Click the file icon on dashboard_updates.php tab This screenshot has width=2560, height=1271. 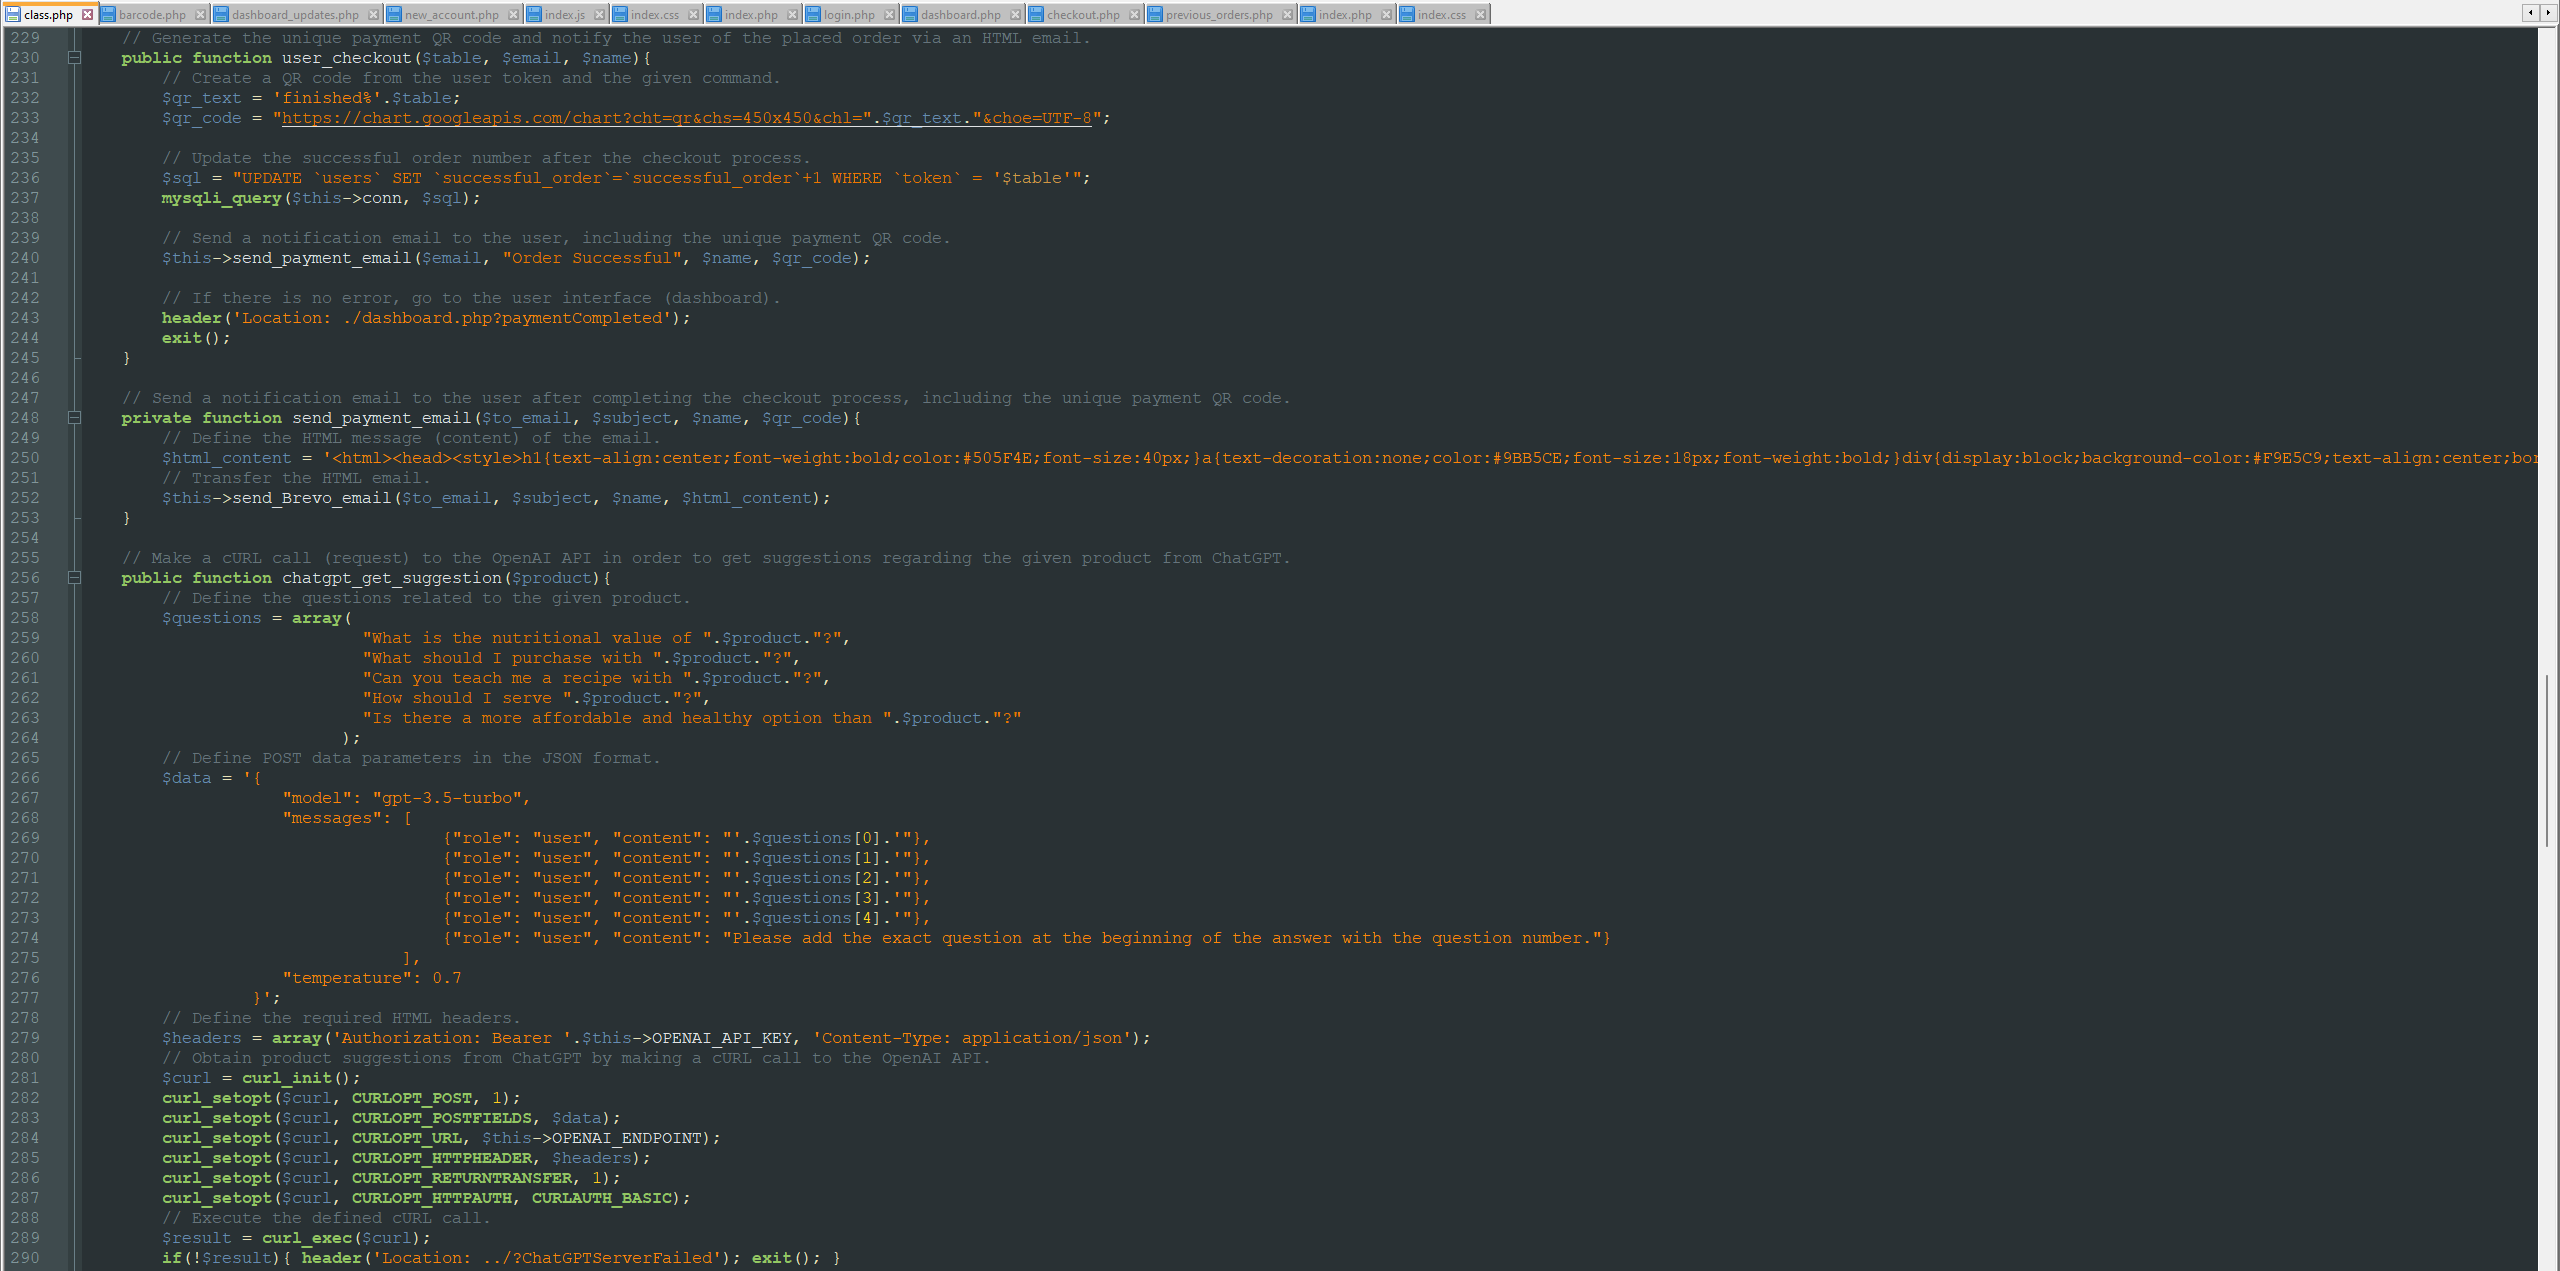(x=220, y=14)
